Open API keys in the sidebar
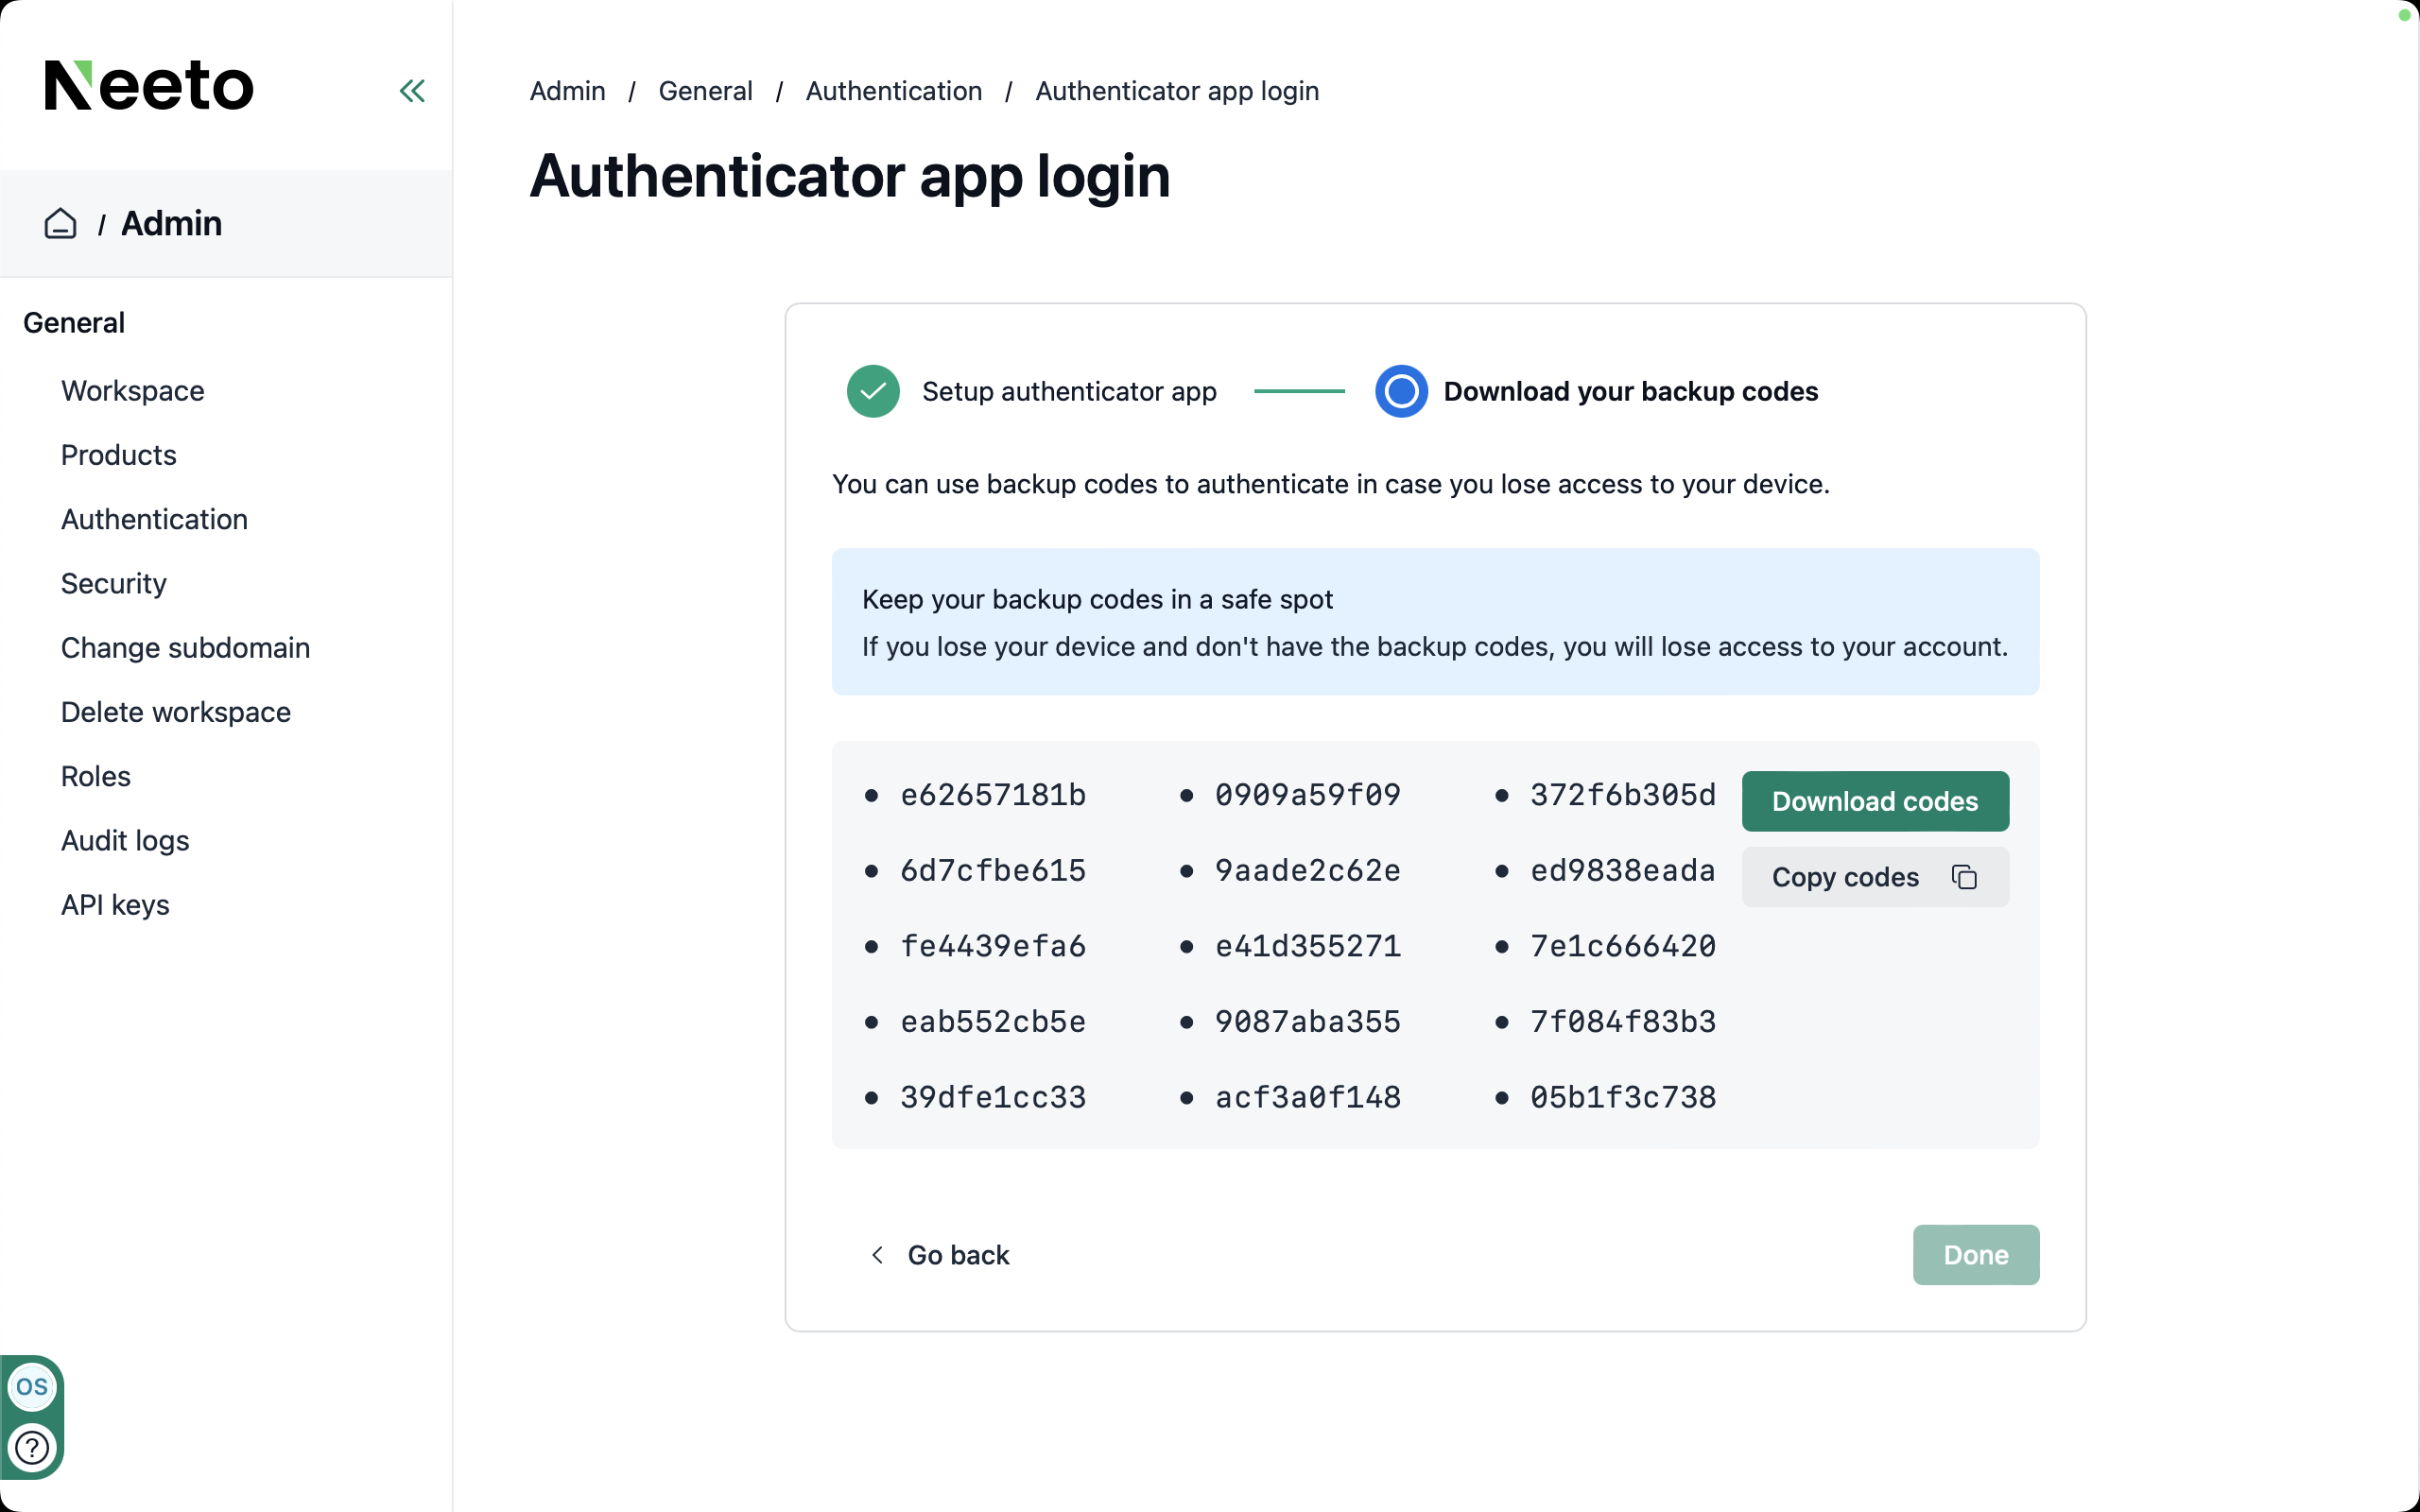This screenshot has width=2420, height=1512. pos(115,905)
